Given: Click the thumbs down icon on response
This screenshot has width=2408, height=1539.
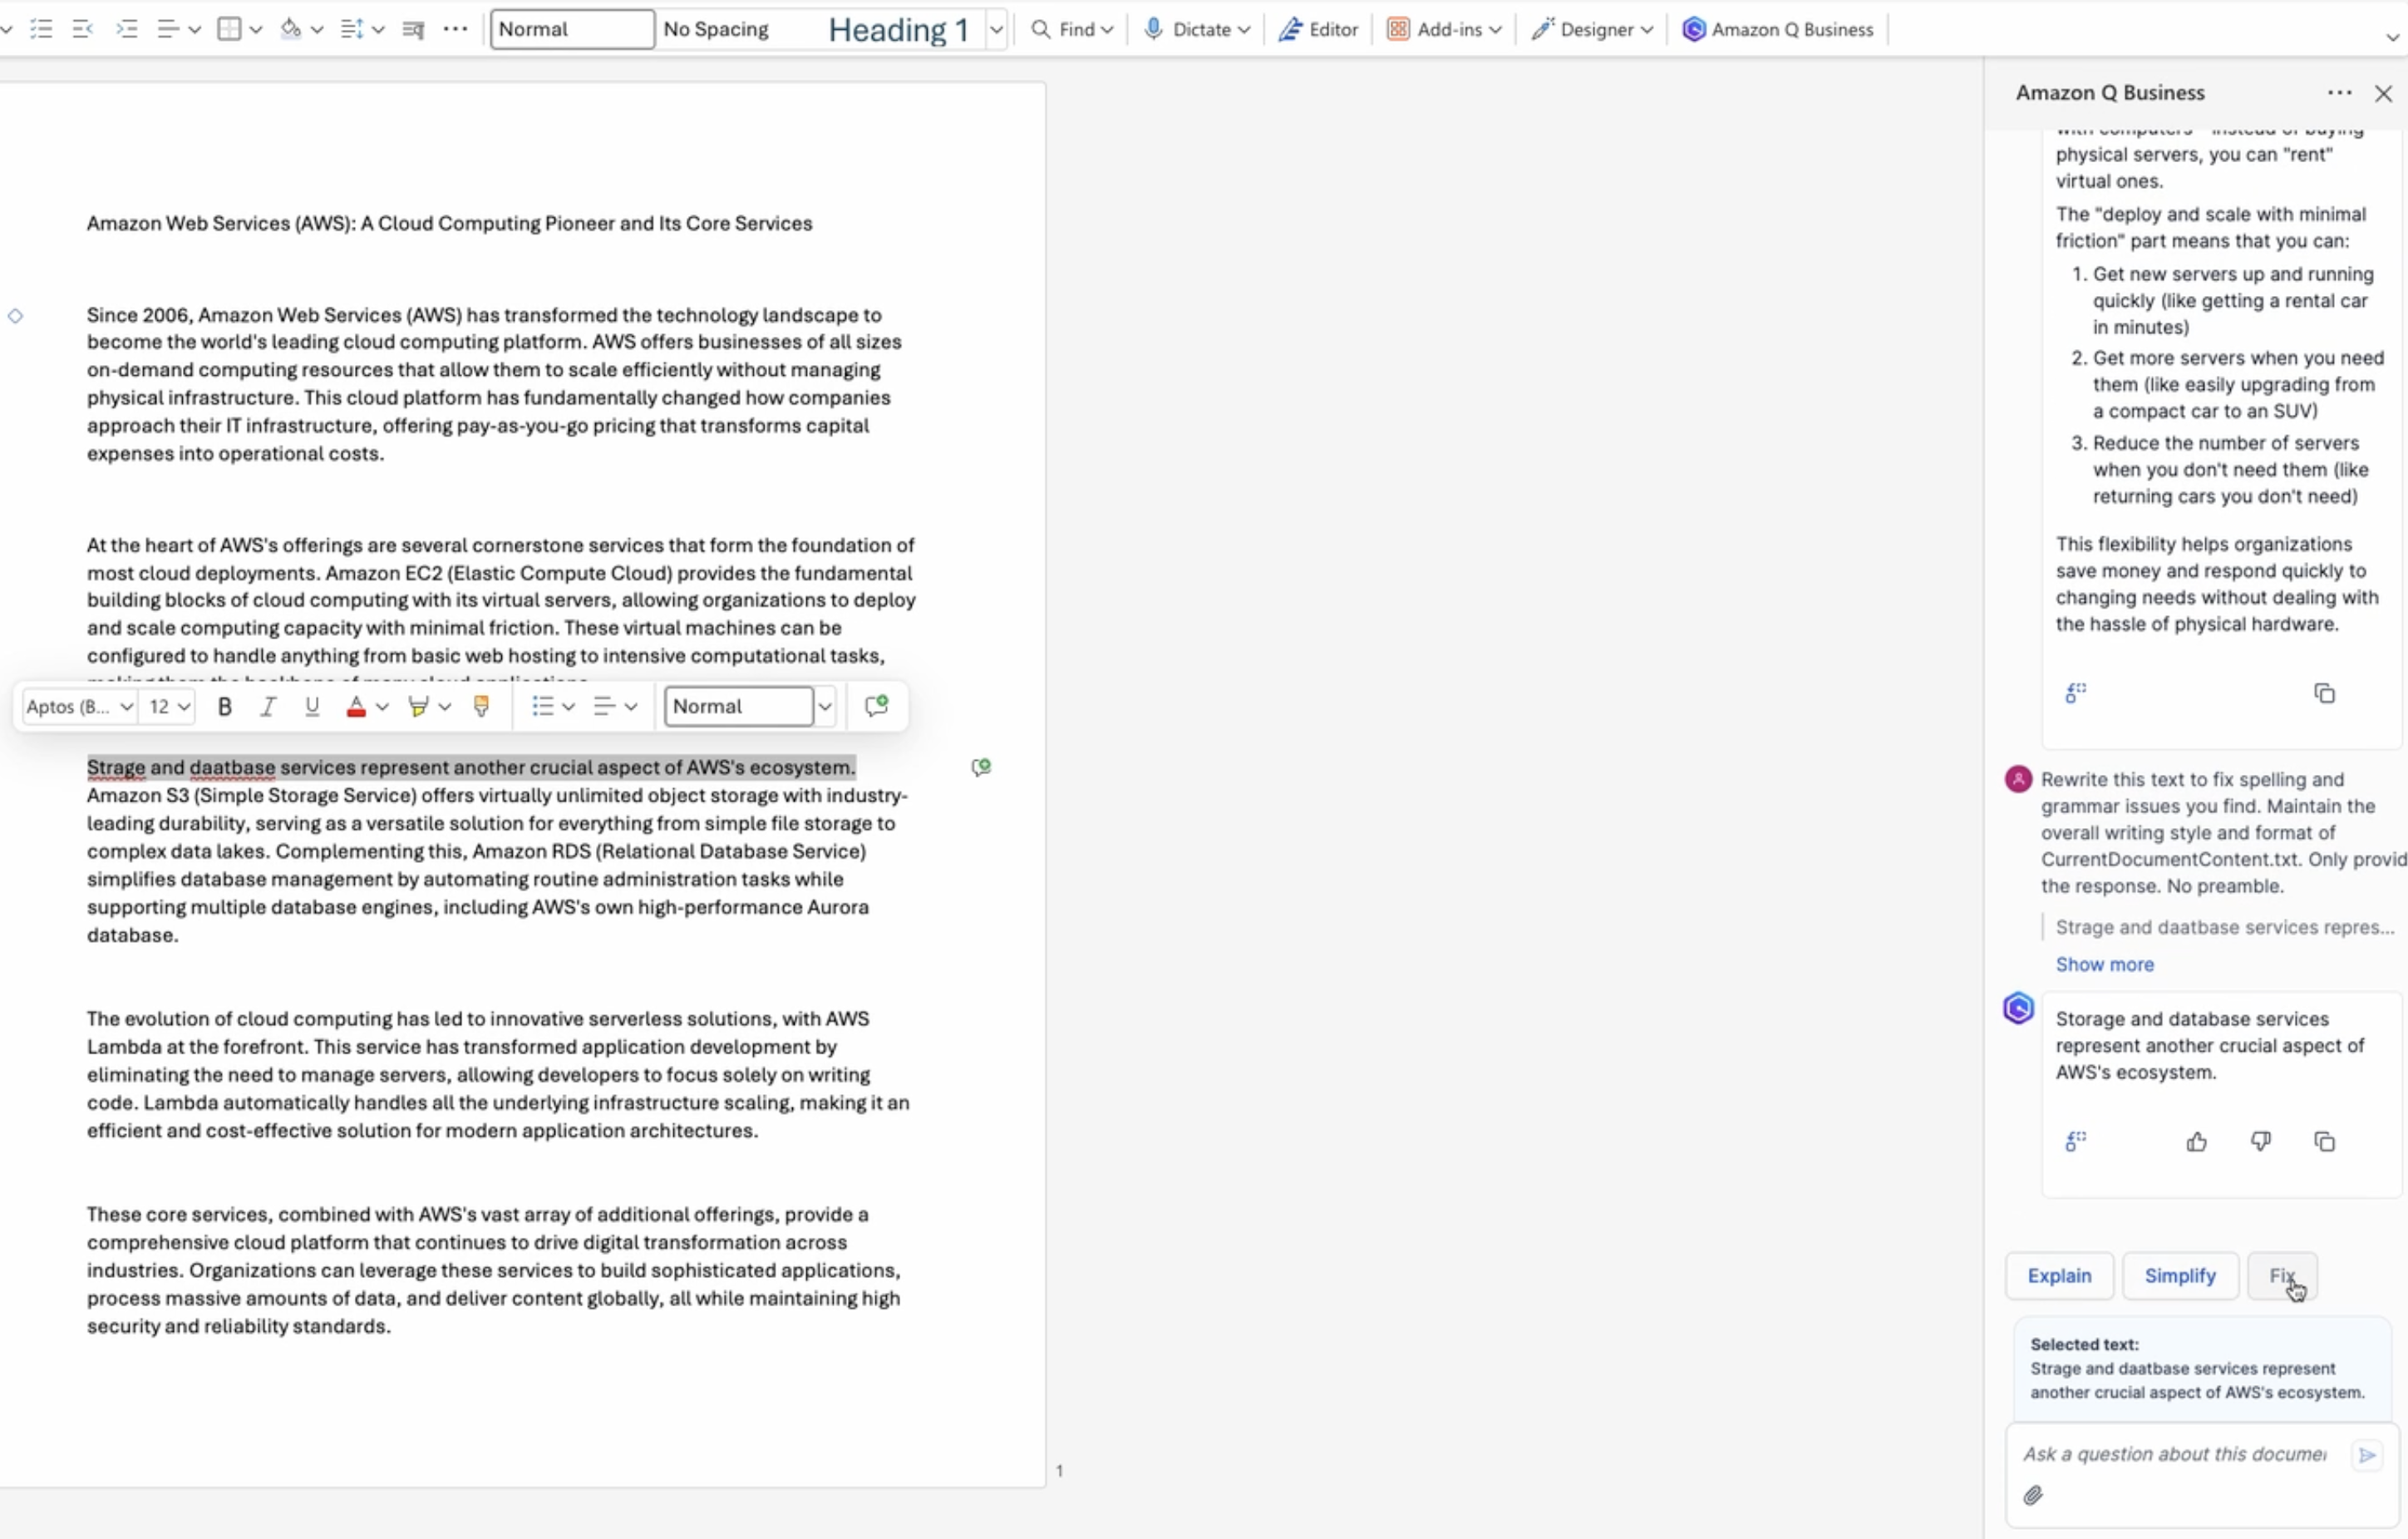Looking at the screenshot, I should click(x=2260, y=1142).
